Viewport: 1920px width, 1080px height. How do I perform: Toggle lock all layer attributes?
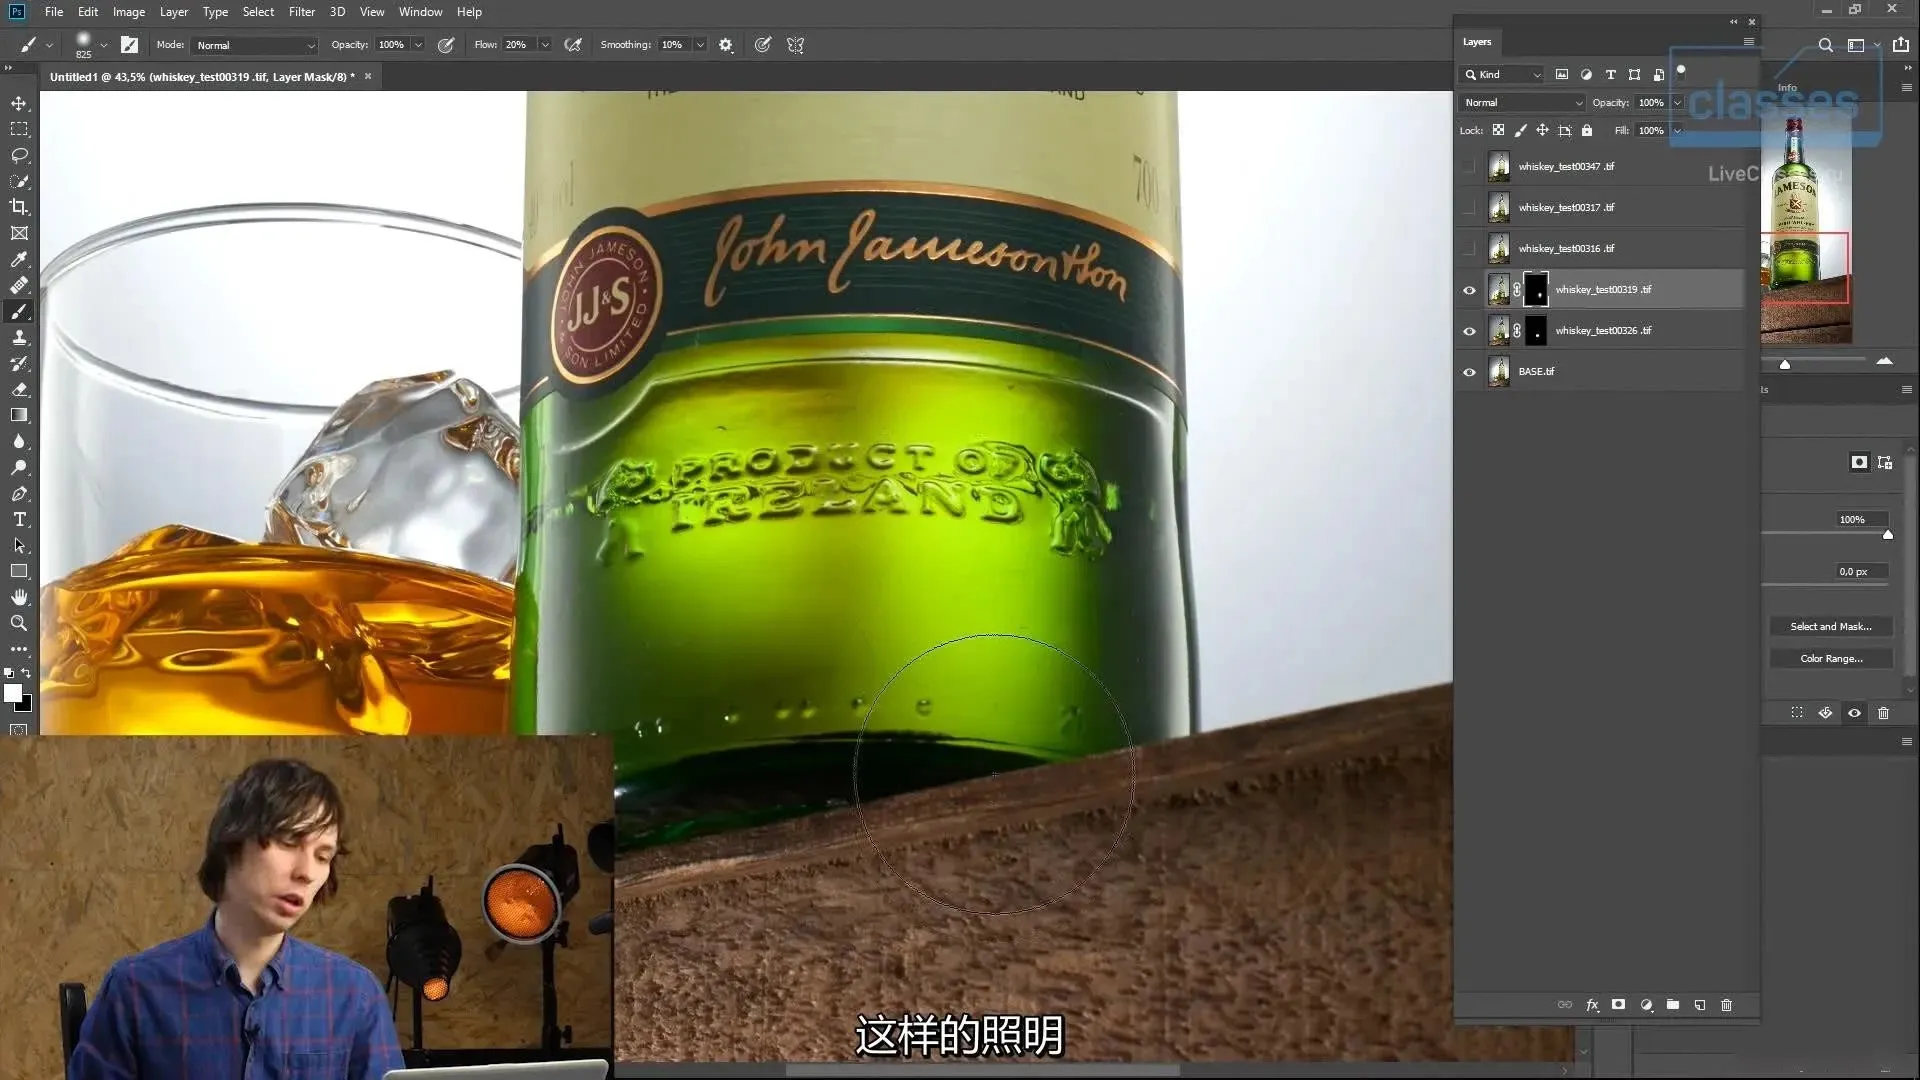(x=1586, y=130)
